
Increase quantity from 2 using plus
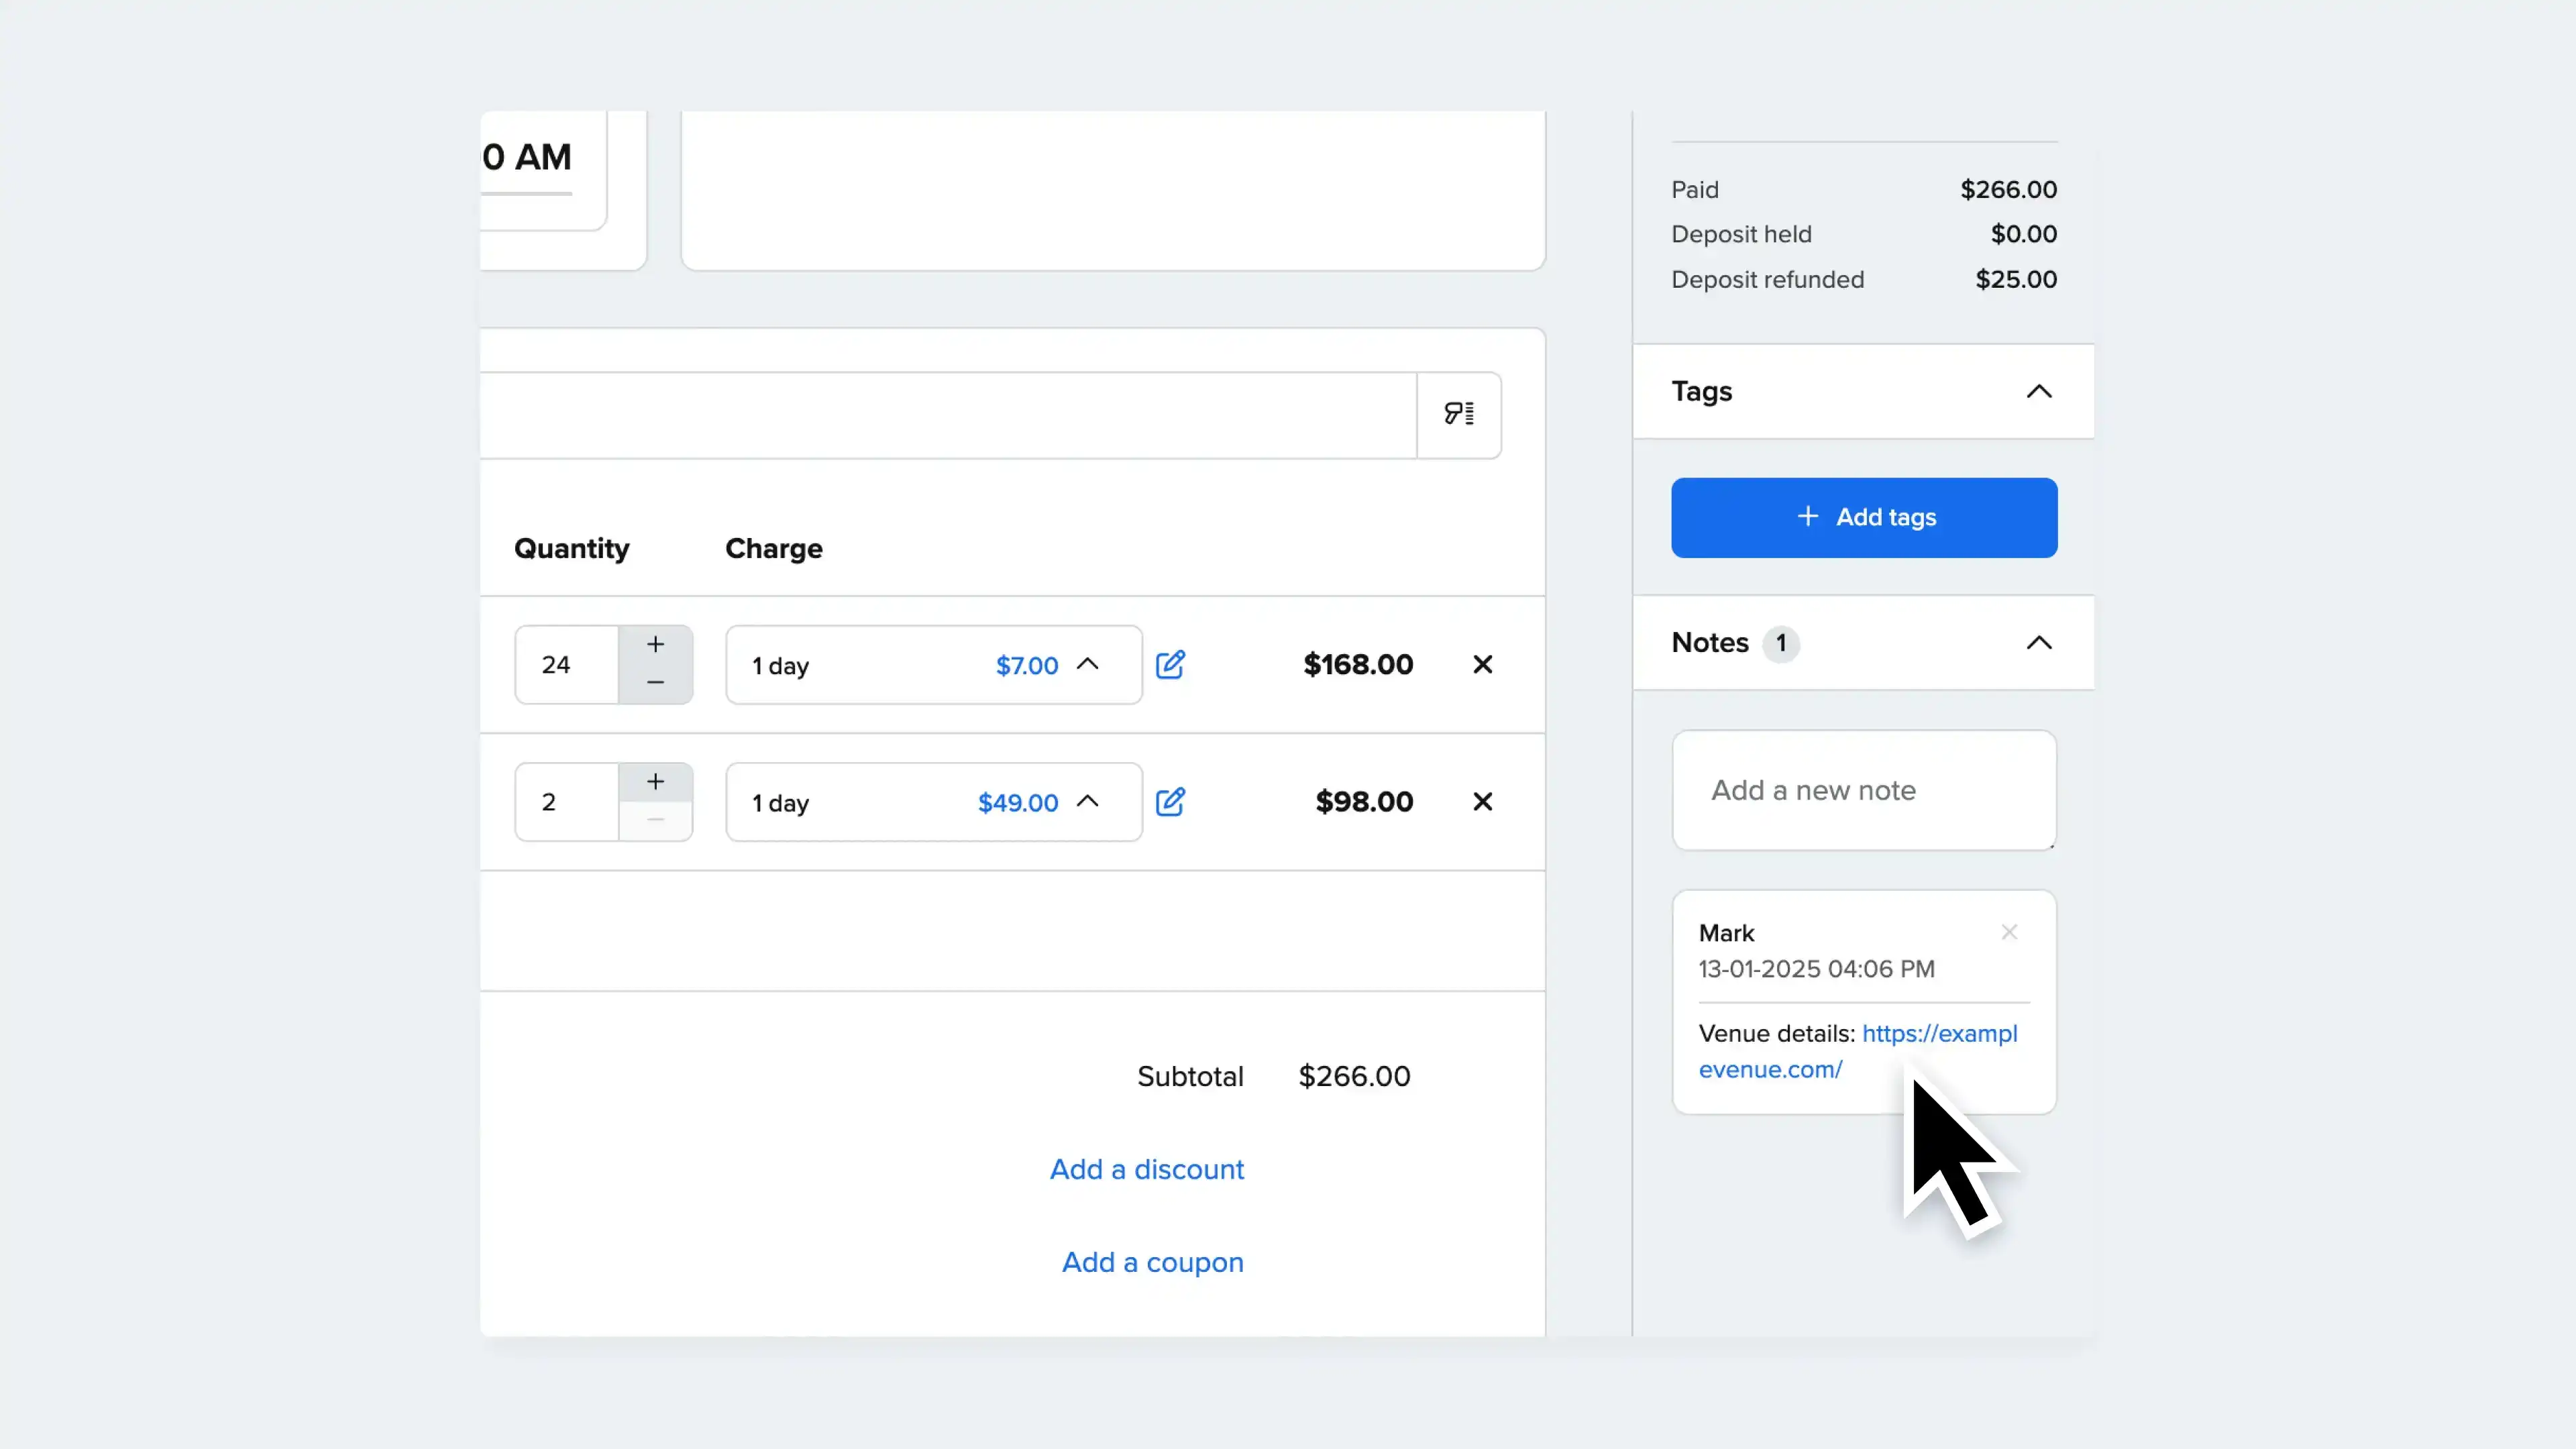point(656,781)
